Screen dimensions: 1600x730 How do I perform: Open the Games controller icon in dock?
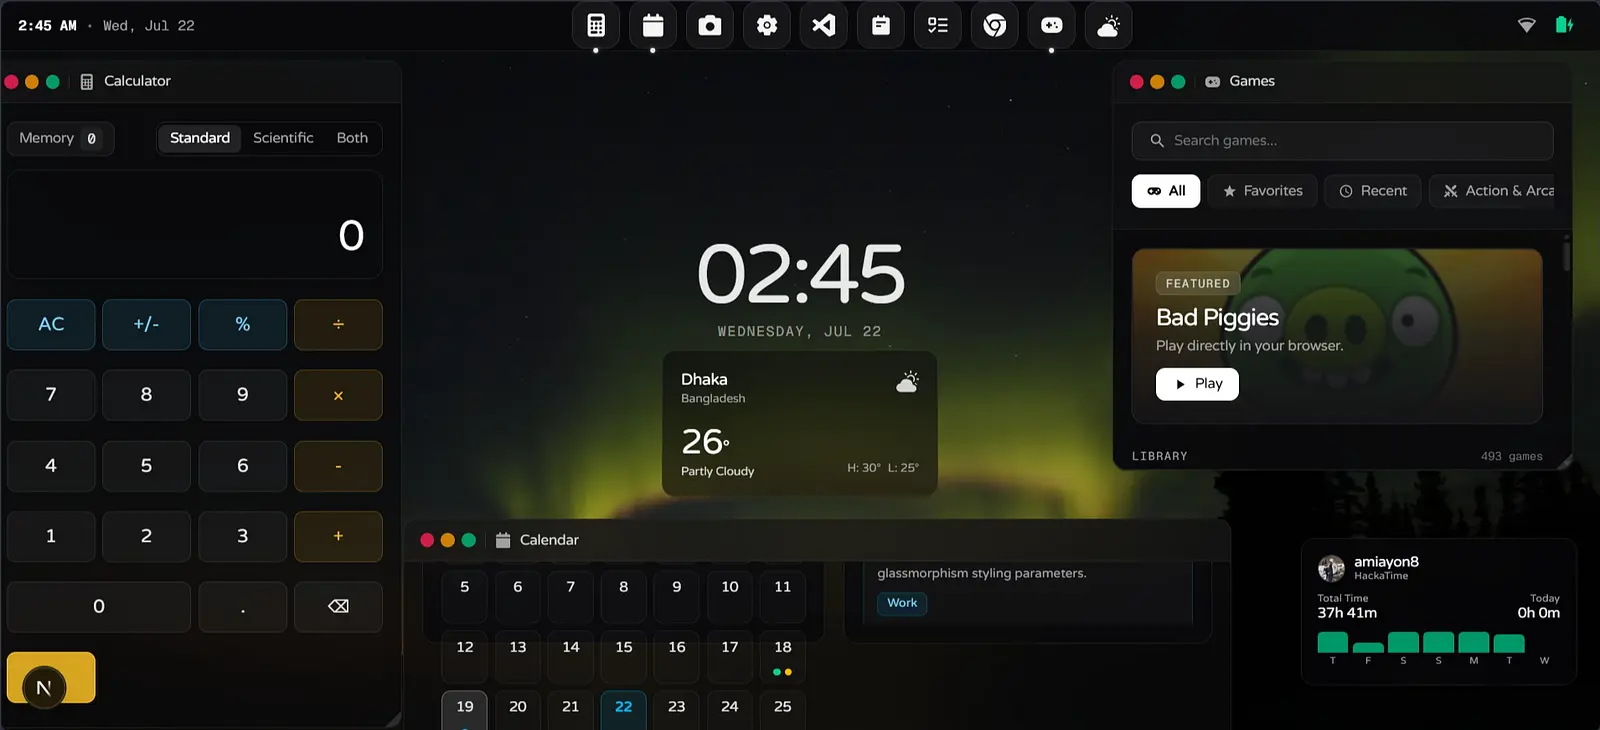coord(1052,25)
